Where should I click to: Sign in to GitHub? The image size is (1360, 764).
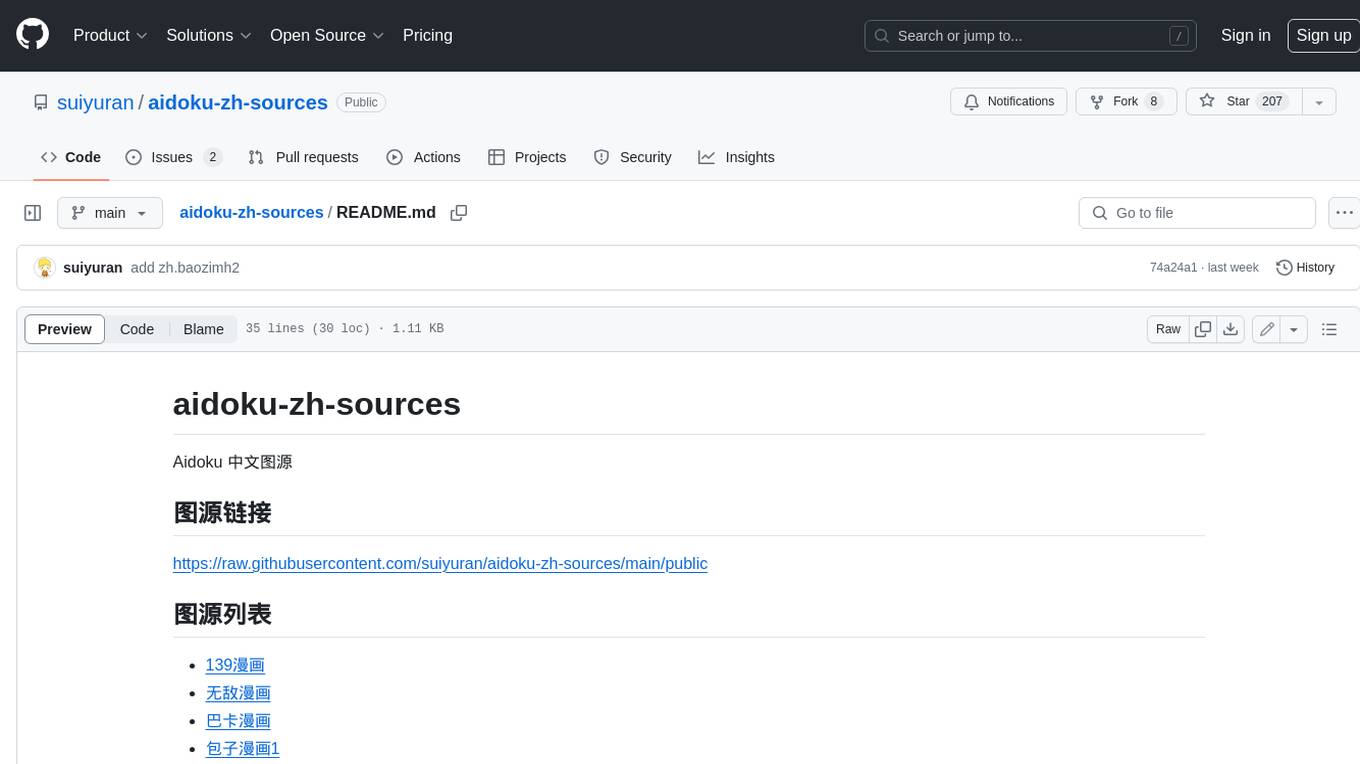coord(1245,35)
